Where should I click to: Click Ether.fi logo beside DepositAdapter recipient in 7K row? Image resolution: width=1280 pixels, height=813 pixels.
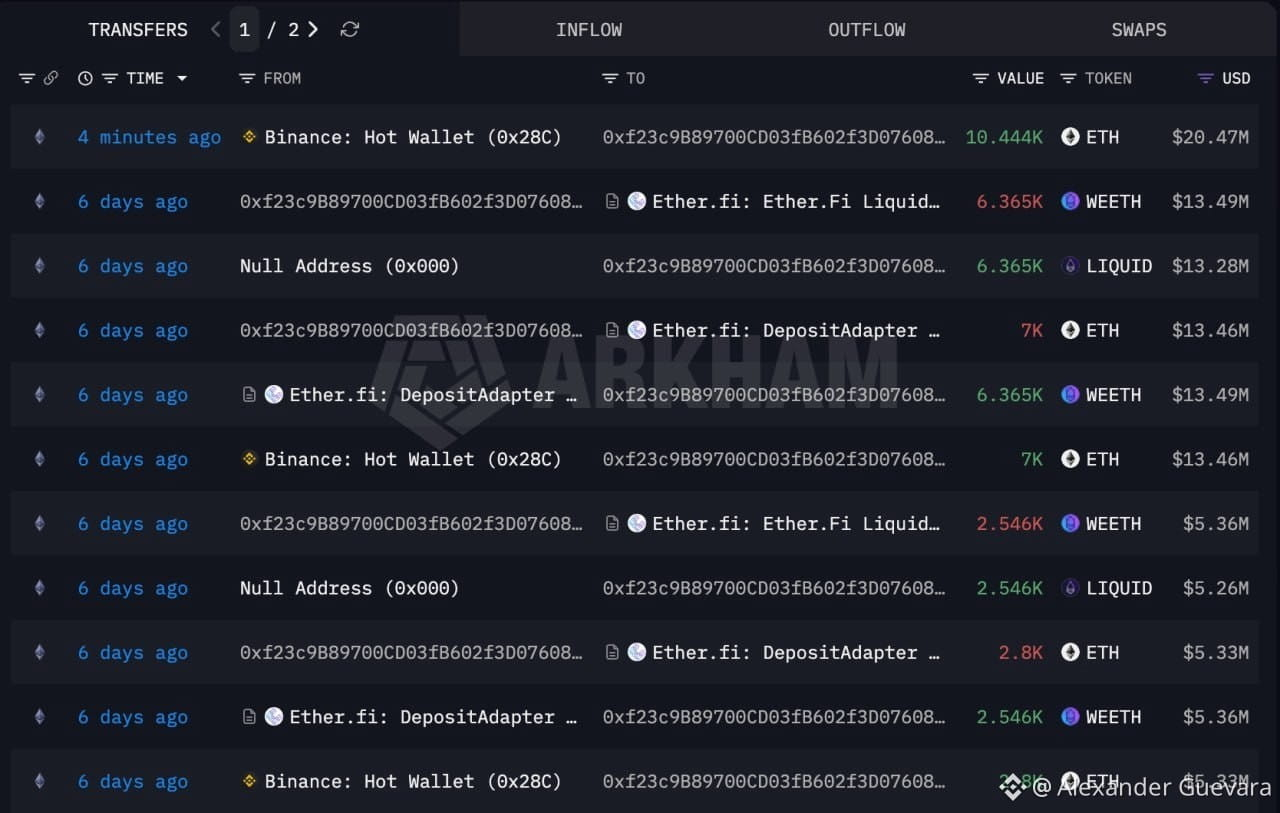pyautogui.click(x=637, y=330)
